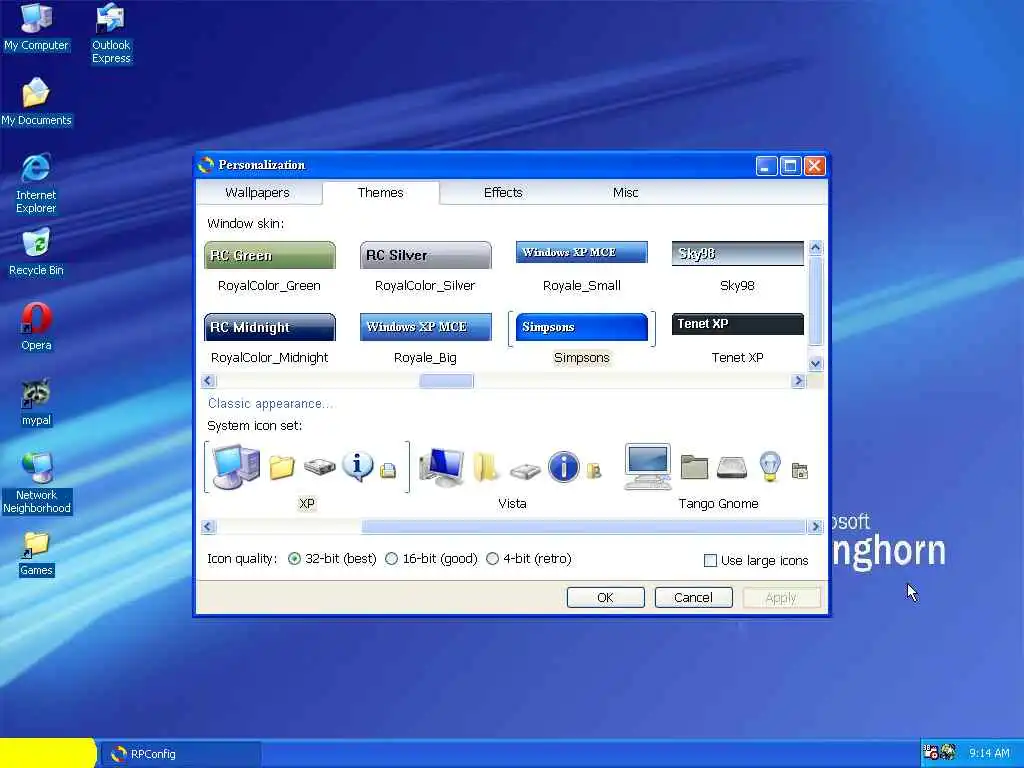
Task: Click Tango Gnome drive icon
Action: click(x=731, y=468)
